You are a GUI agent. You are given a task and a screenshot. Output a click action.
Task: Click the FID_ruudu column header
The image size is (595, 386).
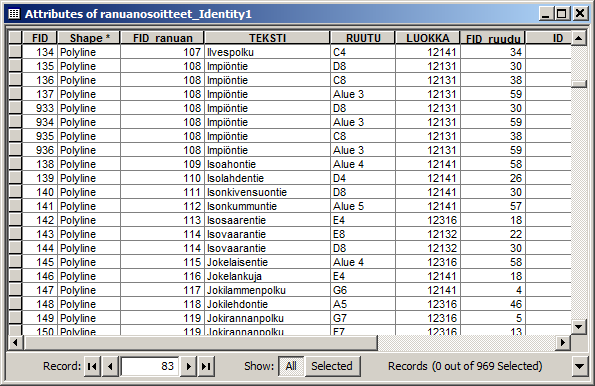pos(493,38)
